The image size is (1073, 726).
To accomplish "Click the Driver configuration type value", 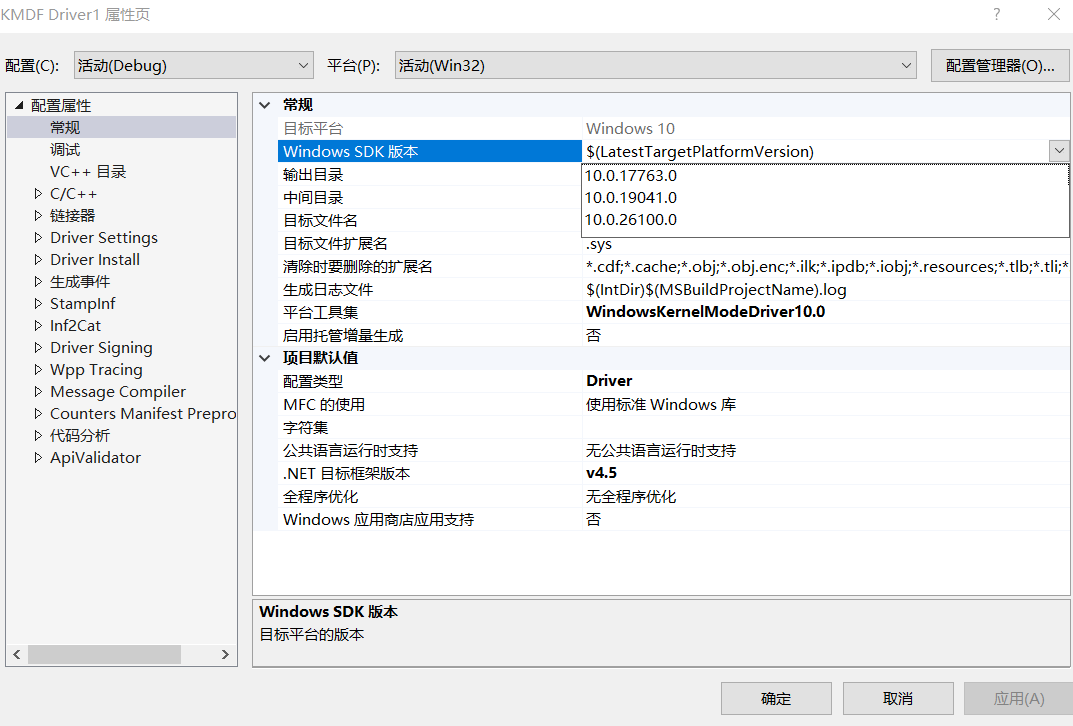I will (x=609, y=381).
